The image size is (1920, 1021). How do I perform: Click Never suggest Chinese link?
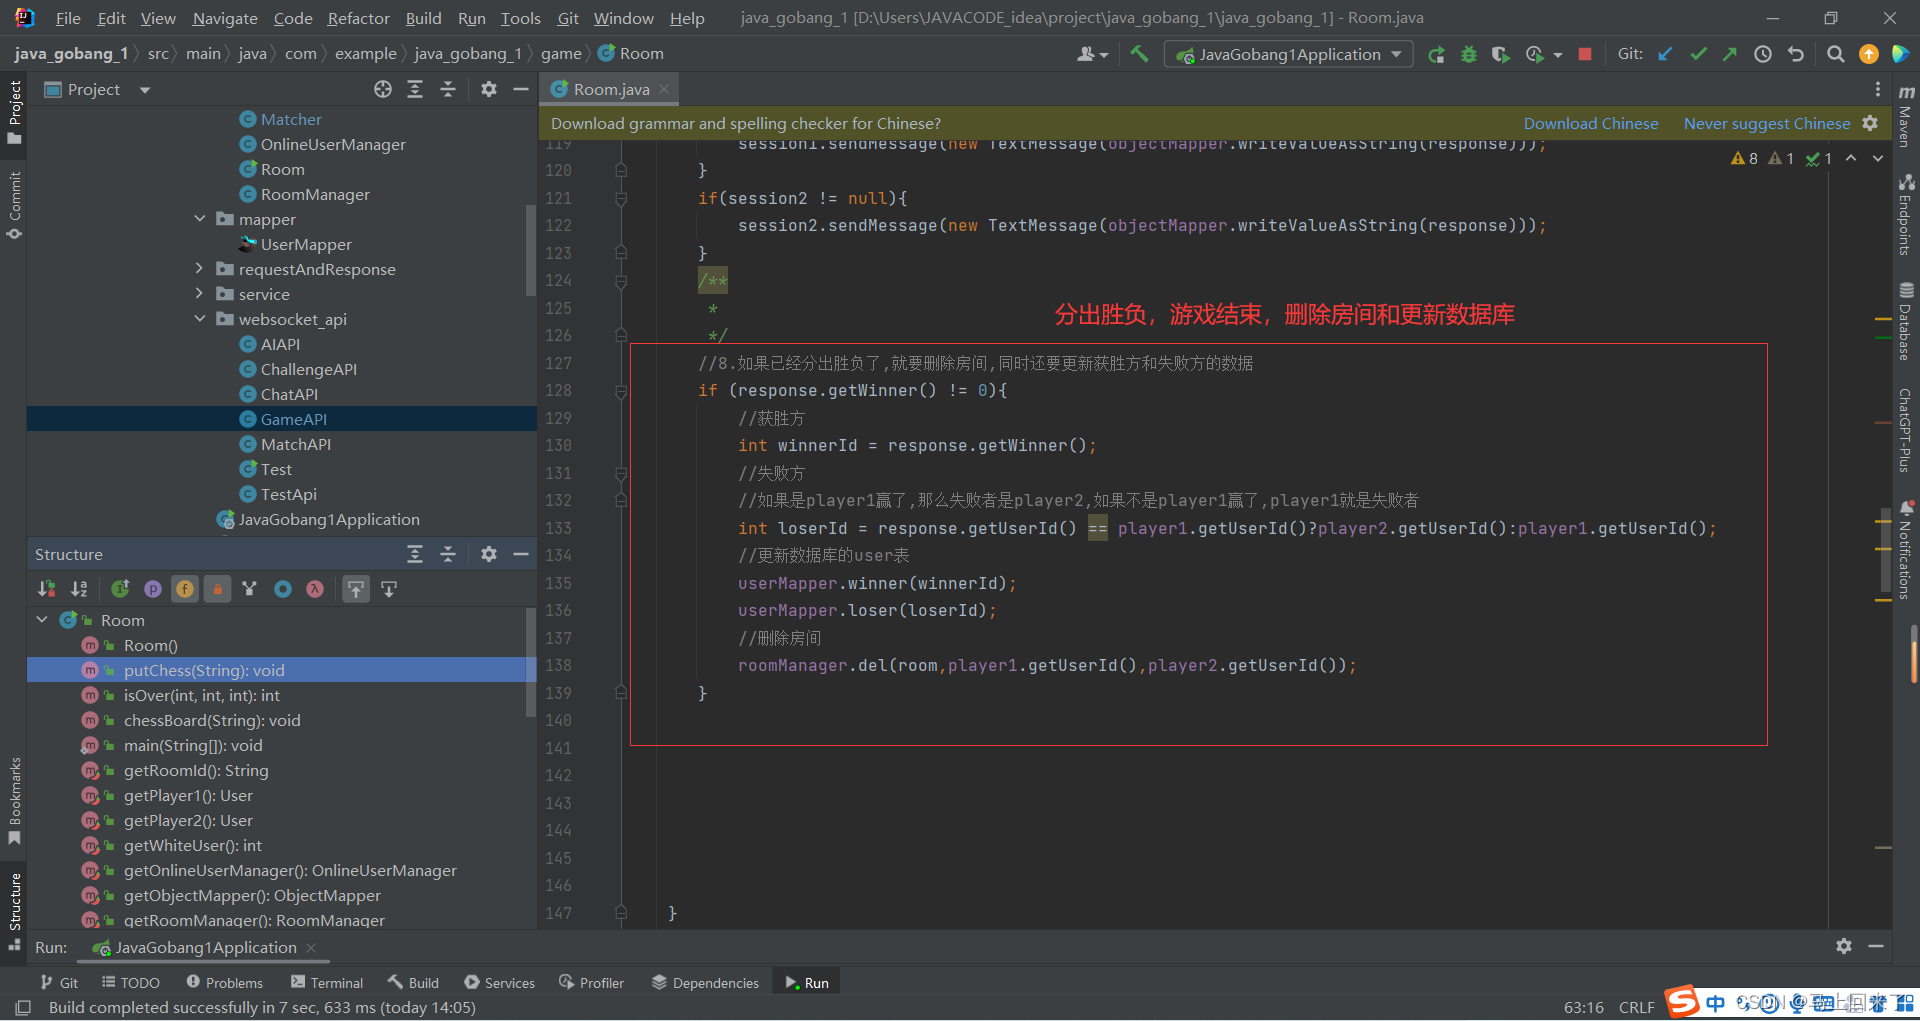click(1766, 123)
